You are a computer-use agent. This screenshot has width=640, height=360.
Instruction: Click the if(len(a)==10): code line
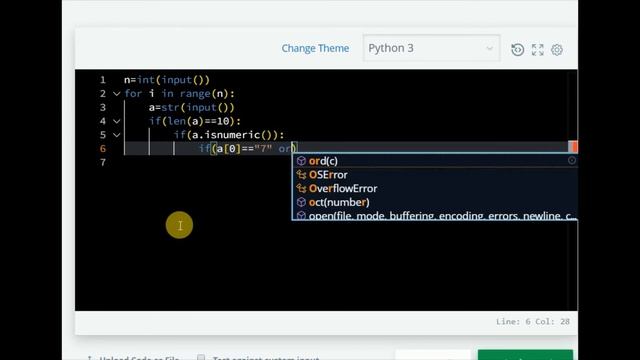click(x=195, y=121)
